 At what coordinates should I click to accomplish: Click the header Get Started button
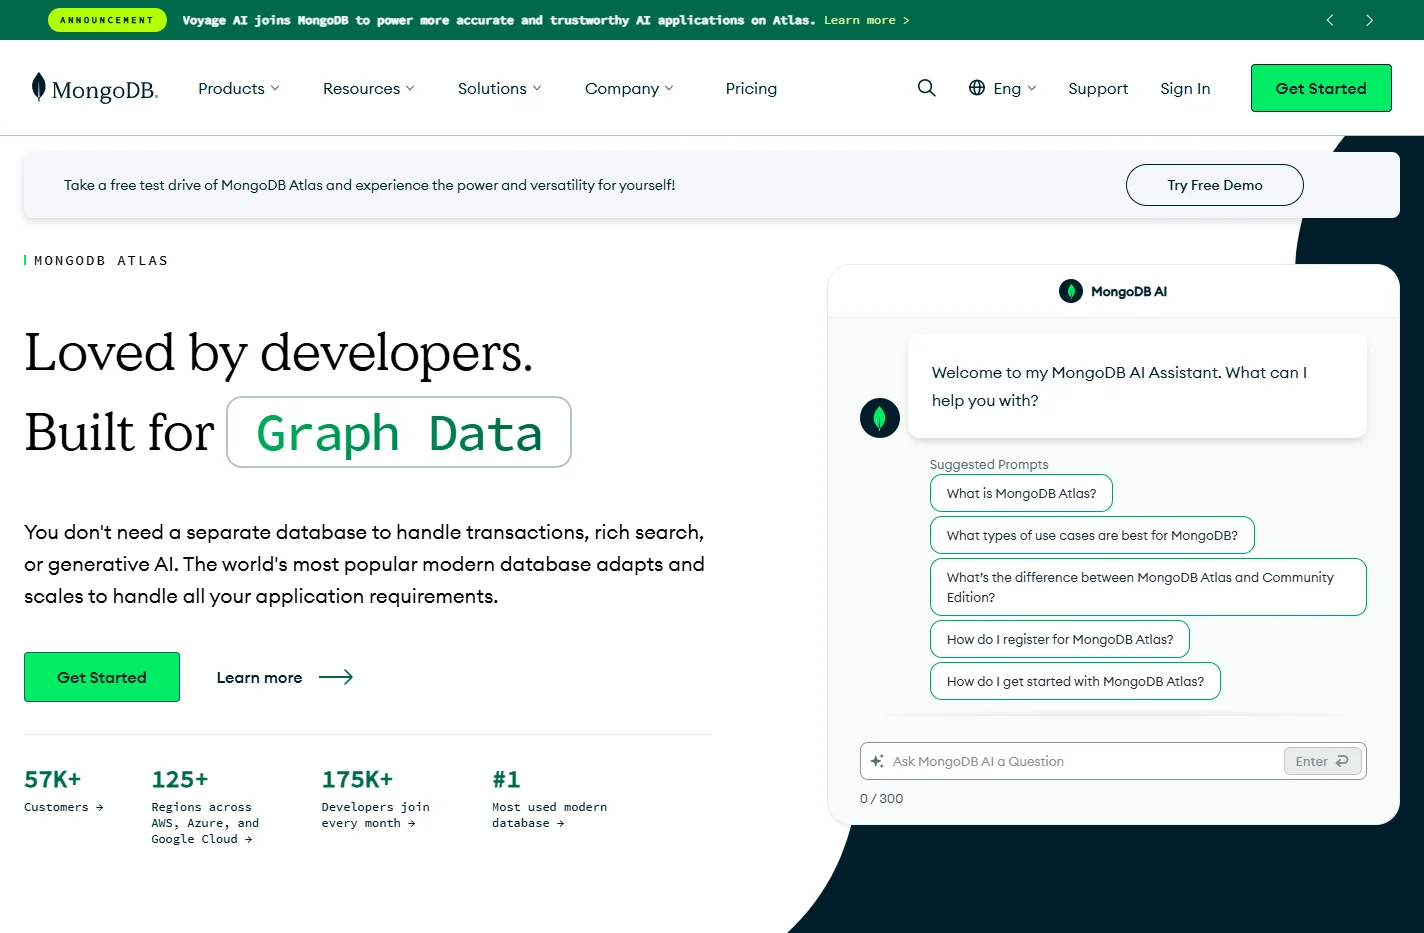click(1321, 88)
